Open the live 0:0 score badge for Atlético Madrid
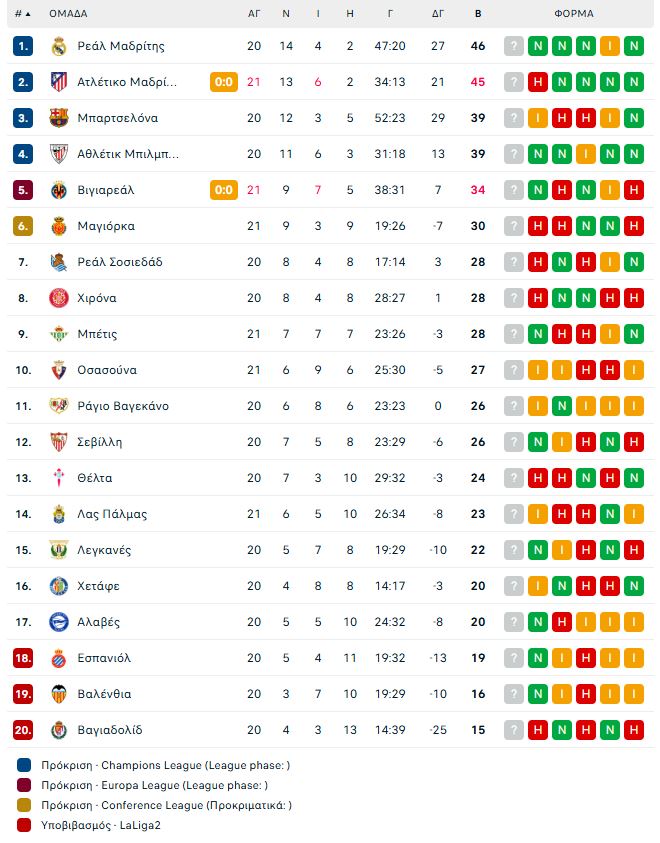Image resolution: width=660 pixels, height=843 pixels. coord(224,82)
